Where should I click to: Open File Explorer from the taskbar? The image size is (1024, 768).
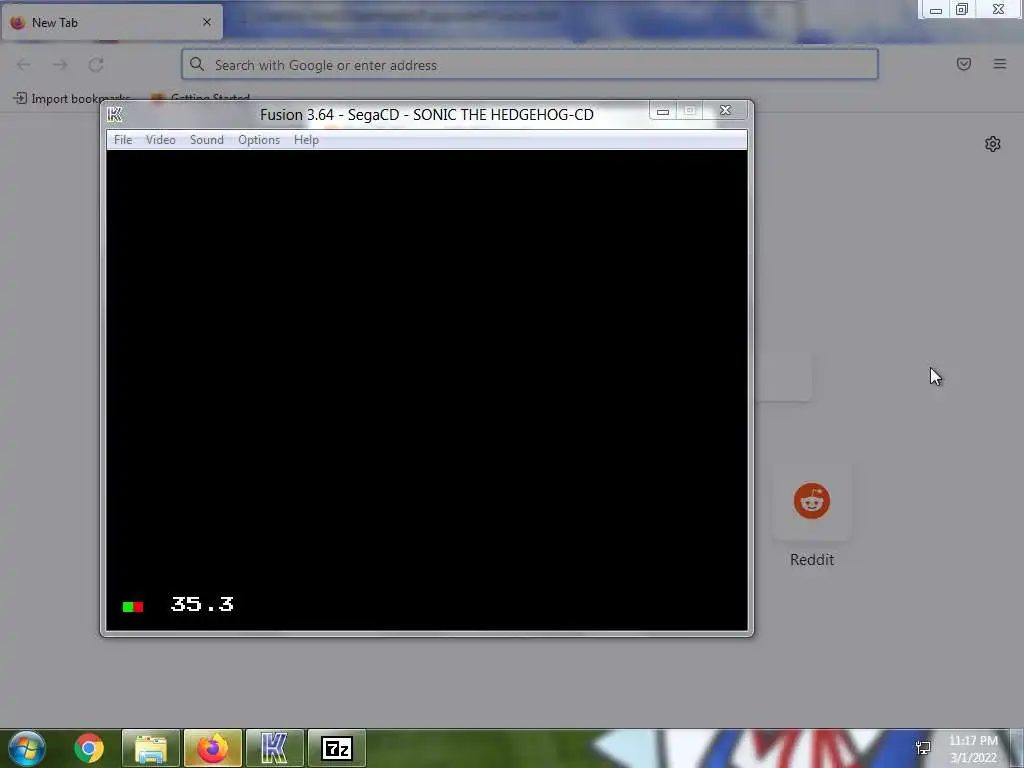[151, 748]
